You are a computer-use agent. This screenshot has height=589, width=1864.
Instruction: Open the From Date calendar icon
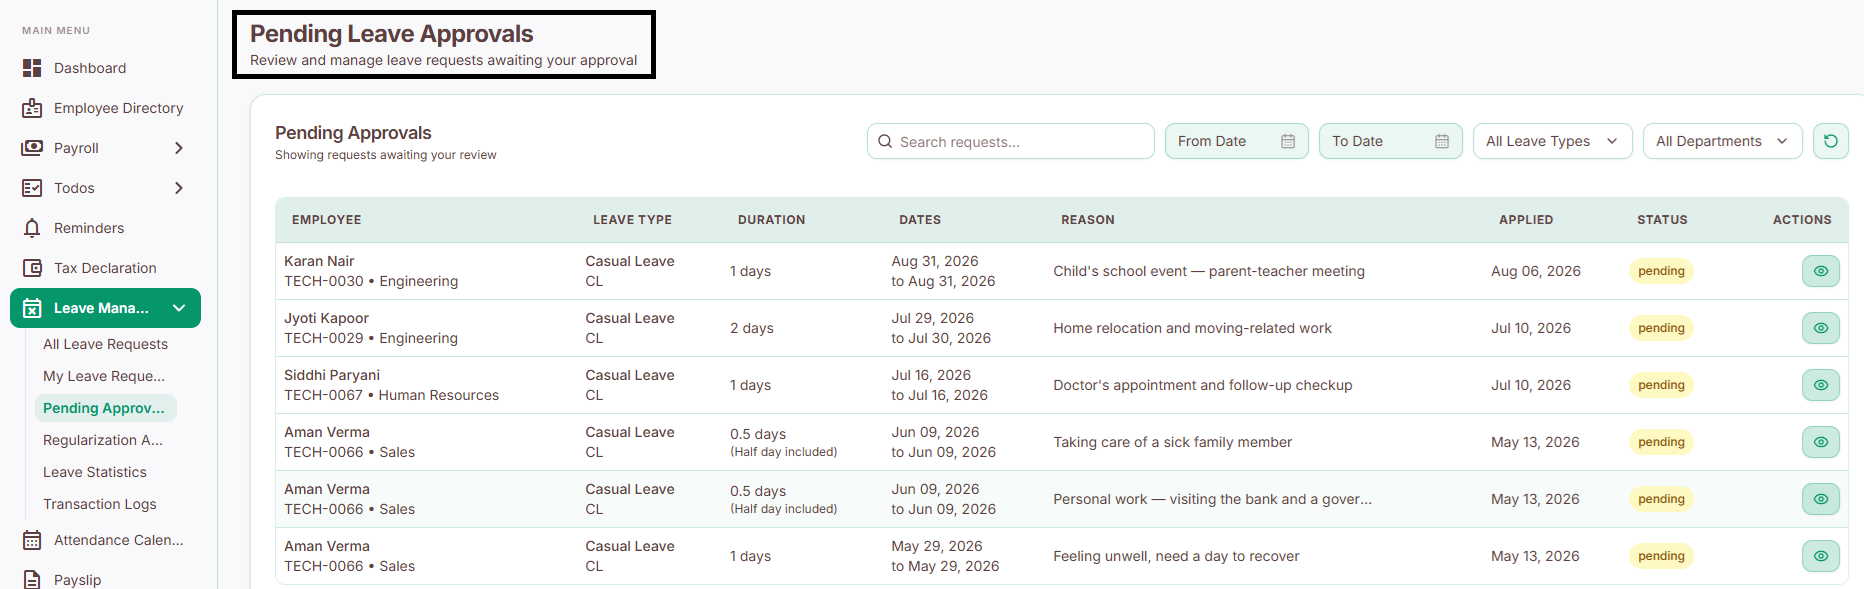coord(1288,141)
